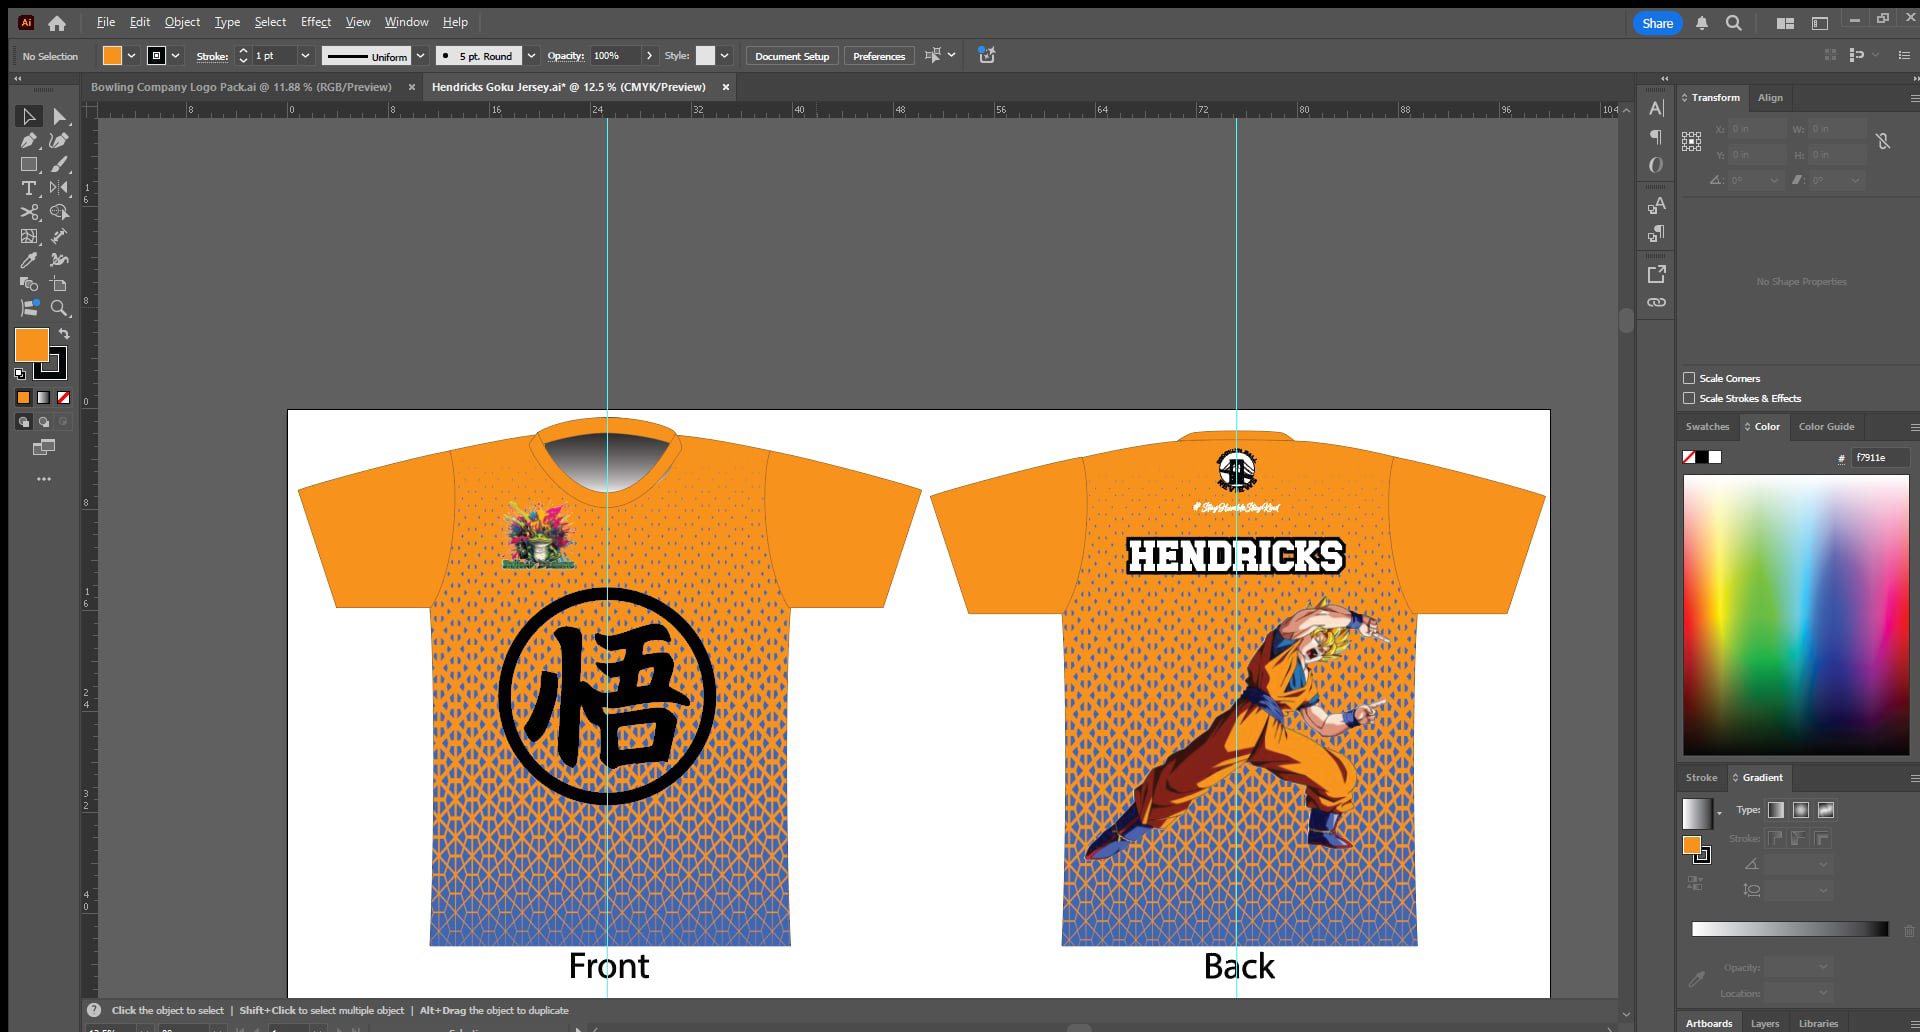
Task: Open the Character panel icon
Action: pyautogui.click(x=1656, y=108)
